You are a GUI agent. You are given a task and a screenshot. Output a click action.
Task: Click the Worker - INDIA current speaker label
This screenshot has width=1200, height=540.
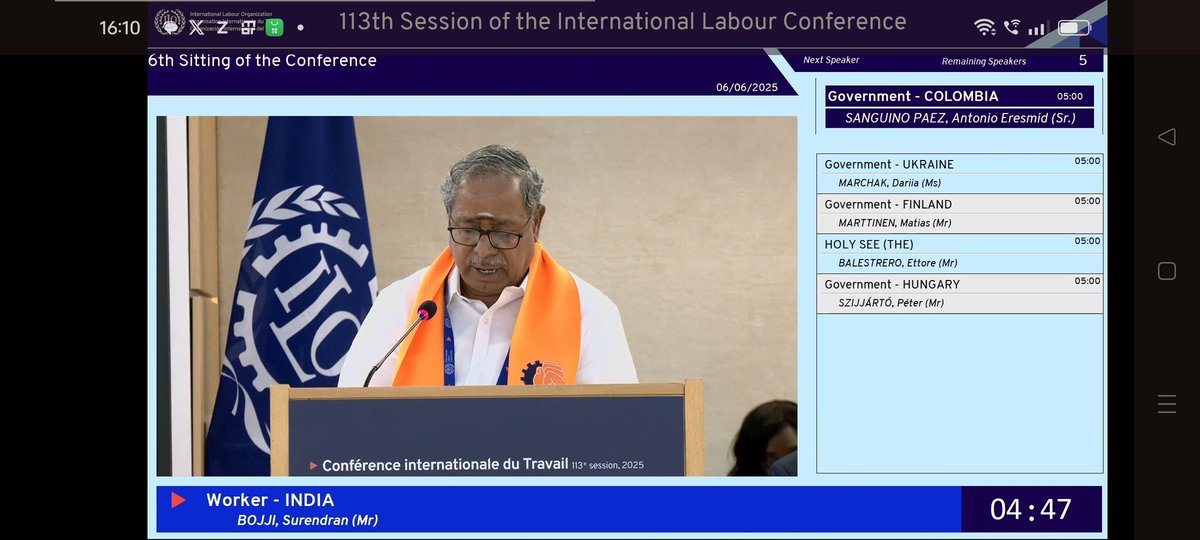click(x=270, y=500)
